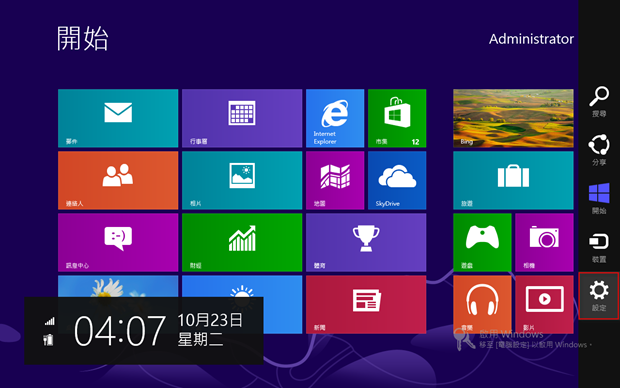
Task: Open the 市集 Store tile
Action: click(397, 118)
